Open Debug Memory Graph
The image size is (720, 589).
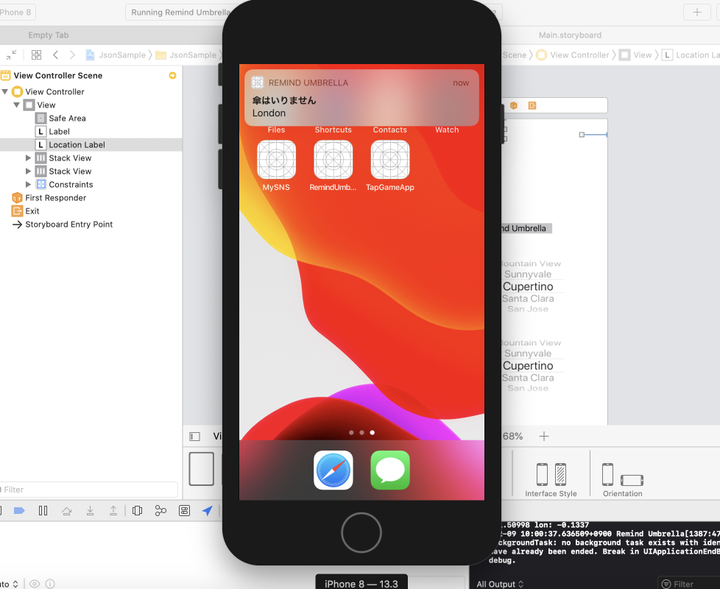pyautogui.click(x=160, y=510)
